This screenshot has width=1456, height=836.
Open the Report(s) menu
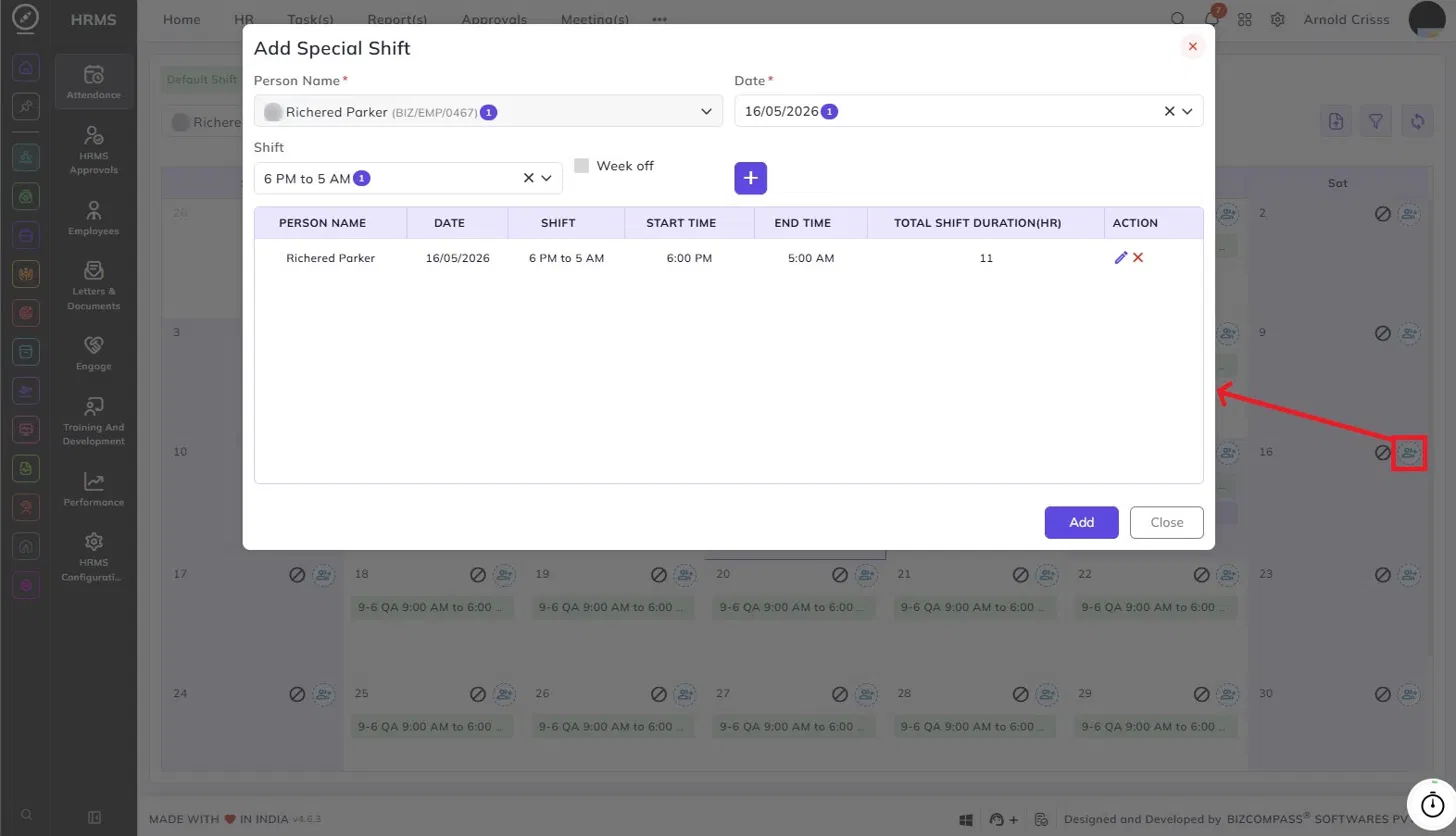[397, 20]
